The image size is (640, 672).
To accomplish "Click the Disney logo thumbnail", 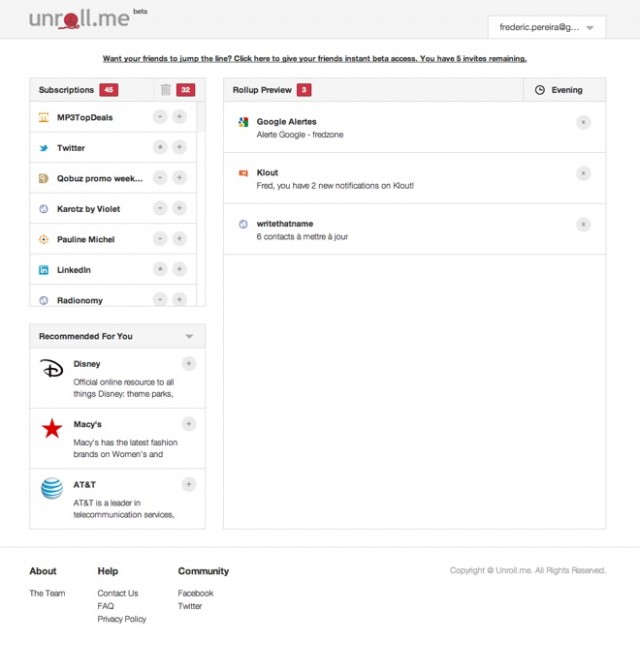I will click(x=52, y=368).
